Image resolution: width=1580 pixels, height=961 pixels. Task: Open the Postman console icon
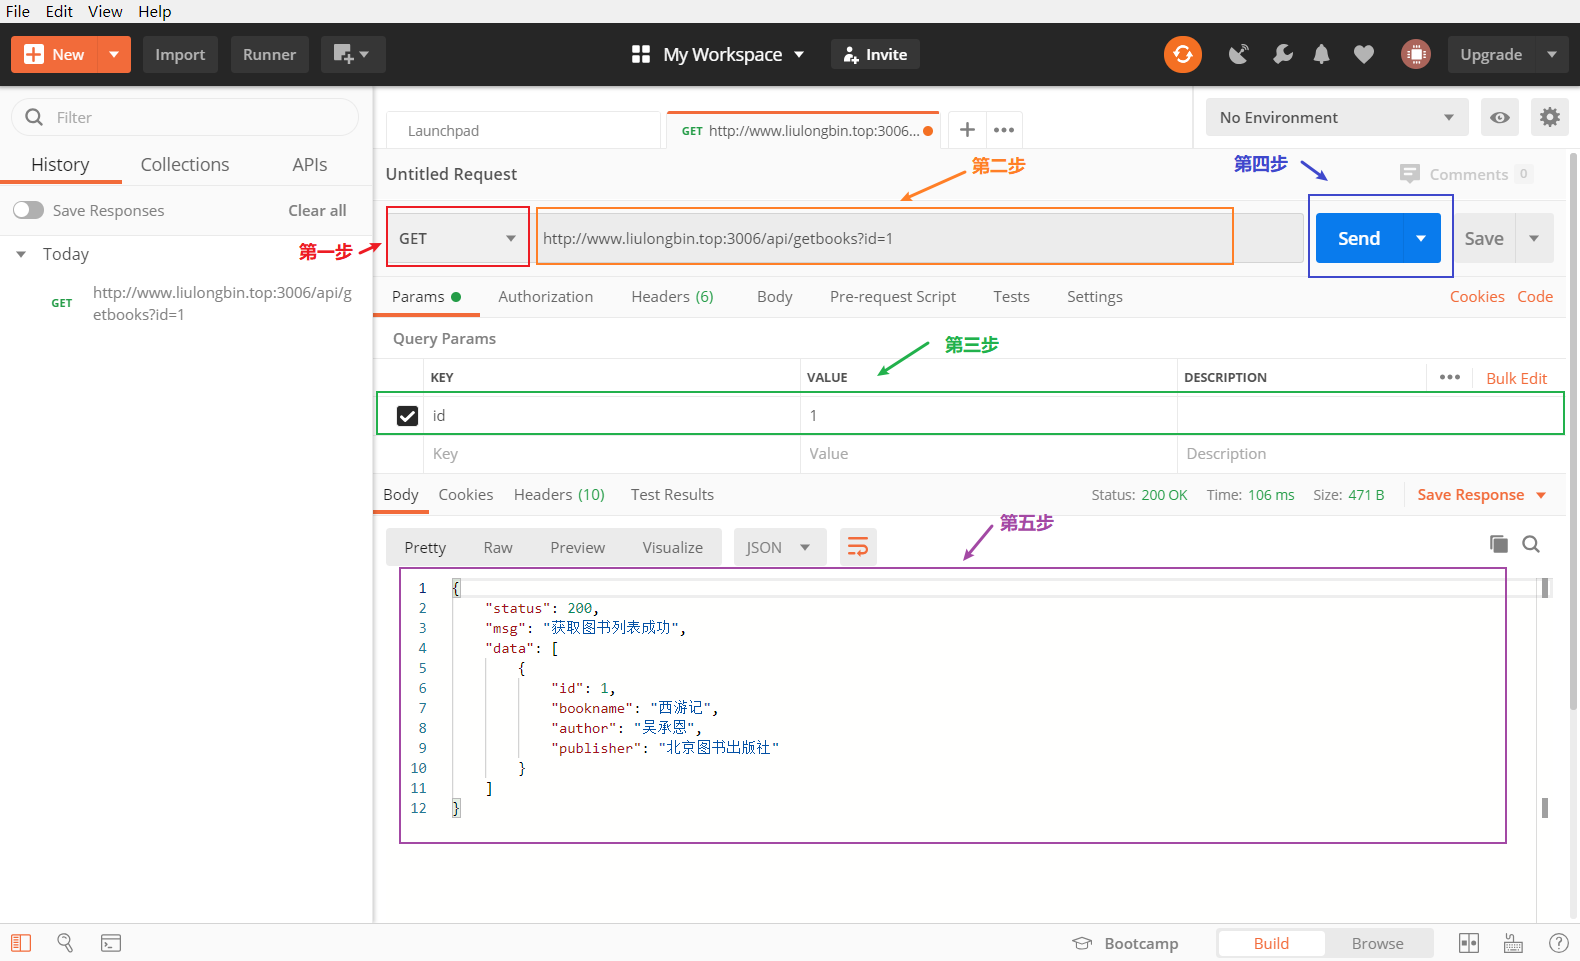[111, 943]
